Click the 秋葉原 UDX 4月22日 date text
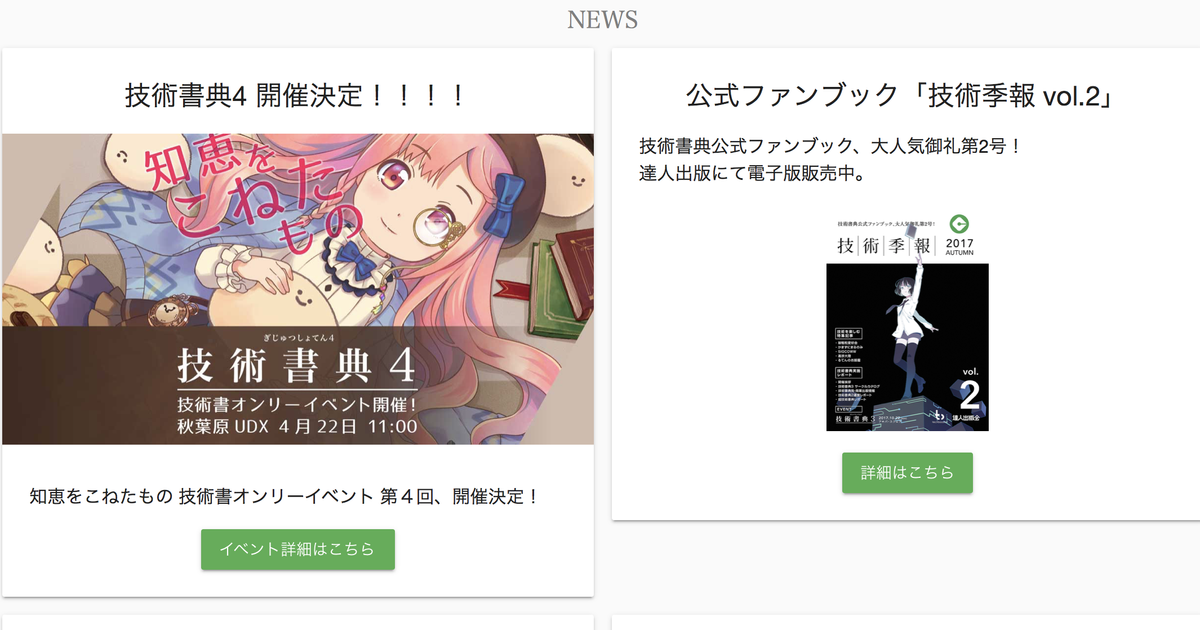The width and height of the screenshot is (1200, 630). pos(297,426)
